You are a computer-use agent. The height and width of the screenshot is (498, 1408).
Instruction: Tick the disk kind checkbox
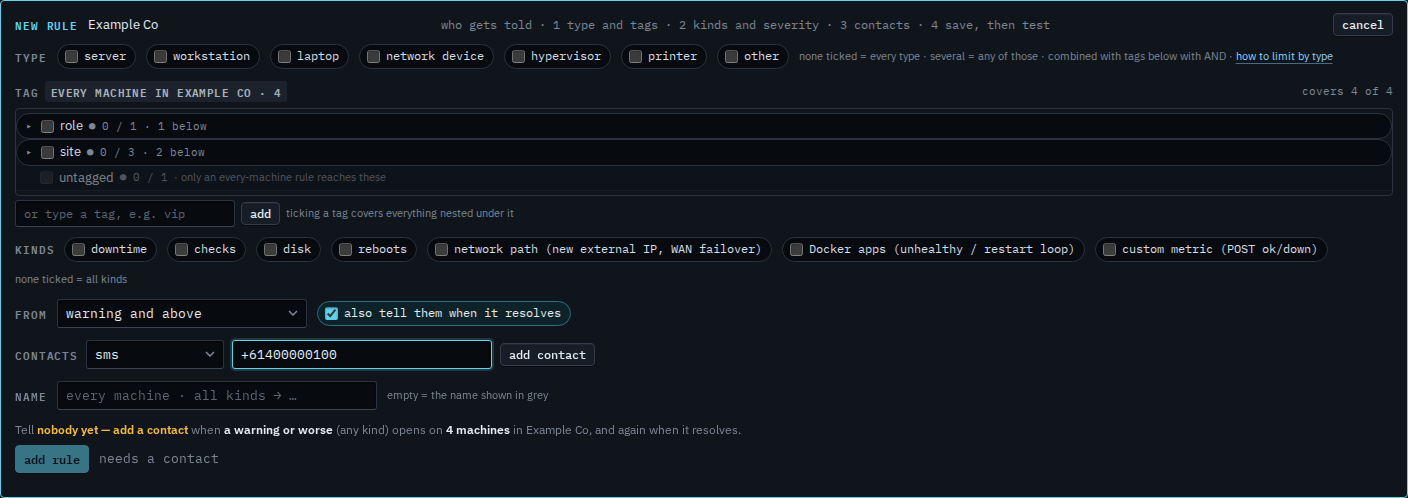pos(270,250)
